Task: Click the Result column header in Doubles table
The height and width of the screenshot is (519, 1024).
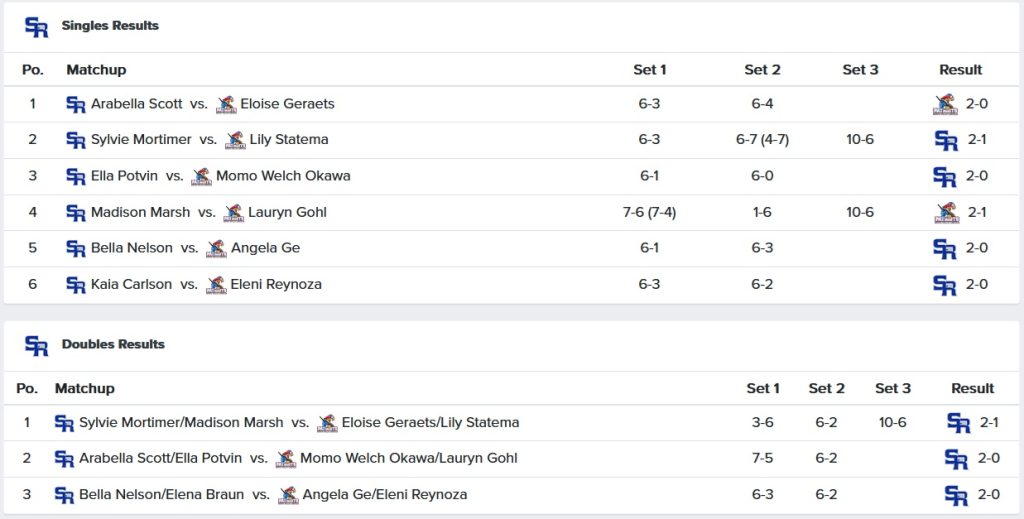Action: (972, 388)
